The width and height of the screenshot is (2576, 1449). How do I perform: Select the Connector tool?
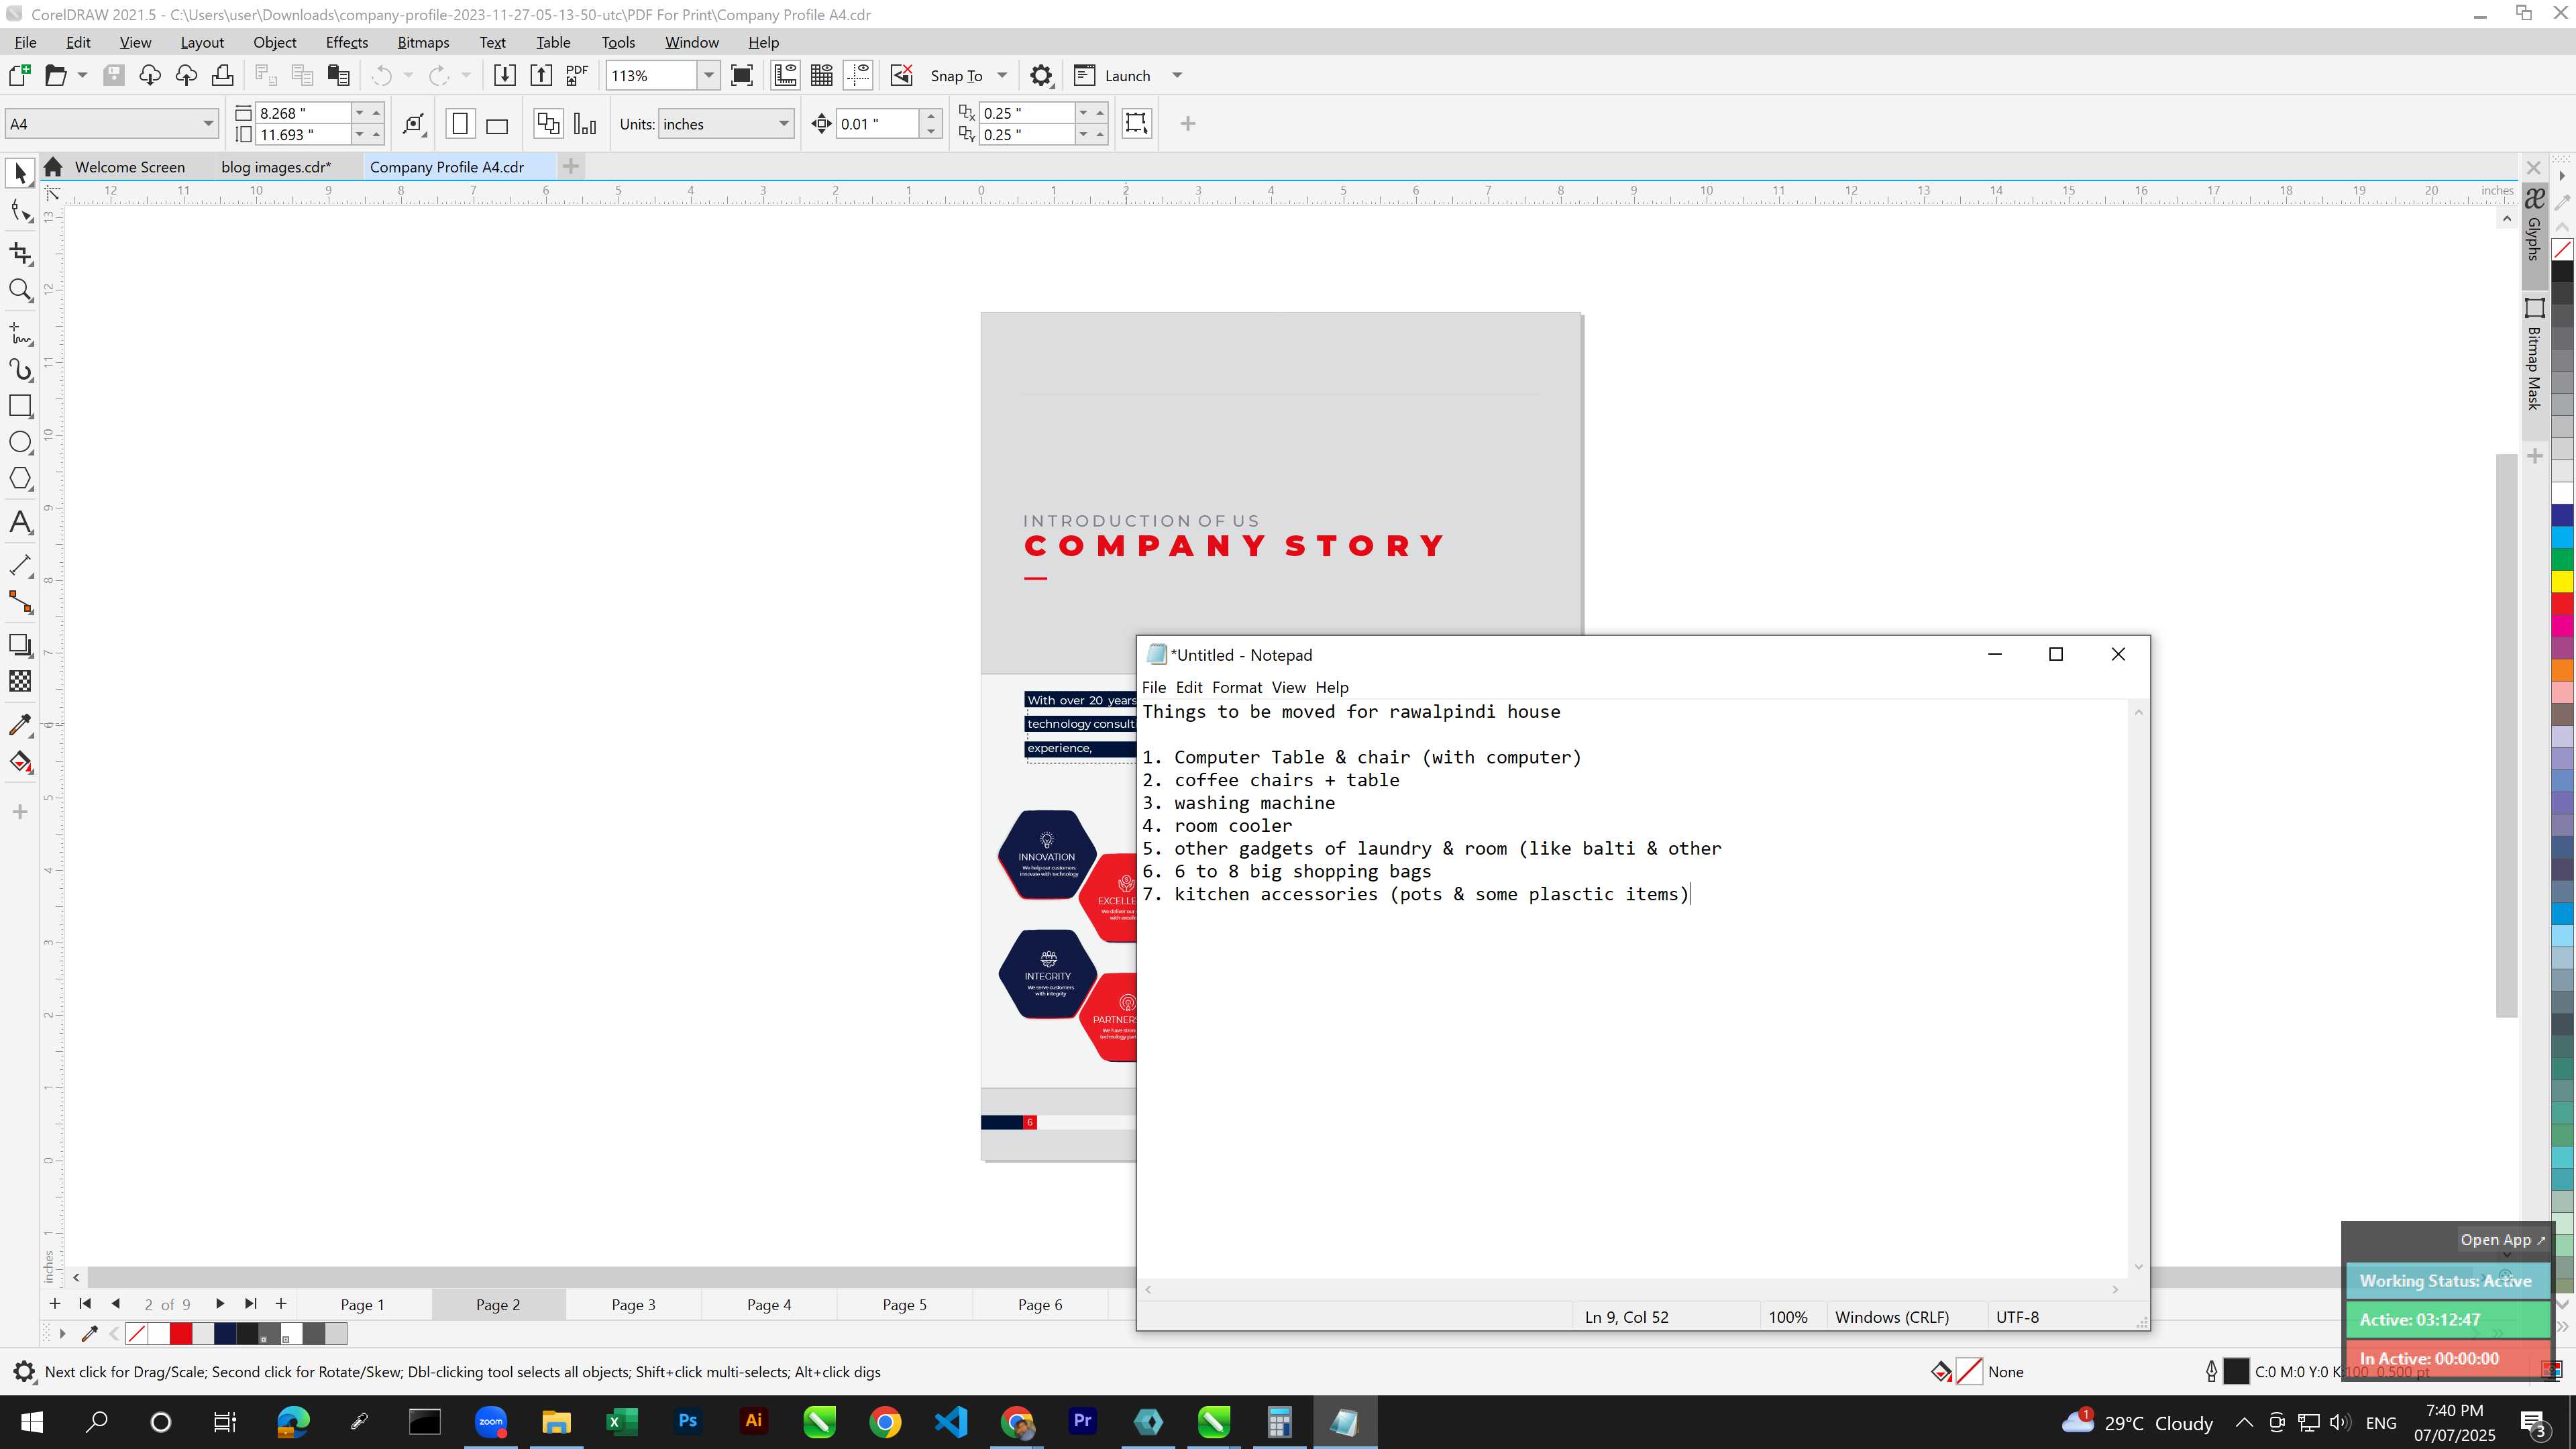20,602
